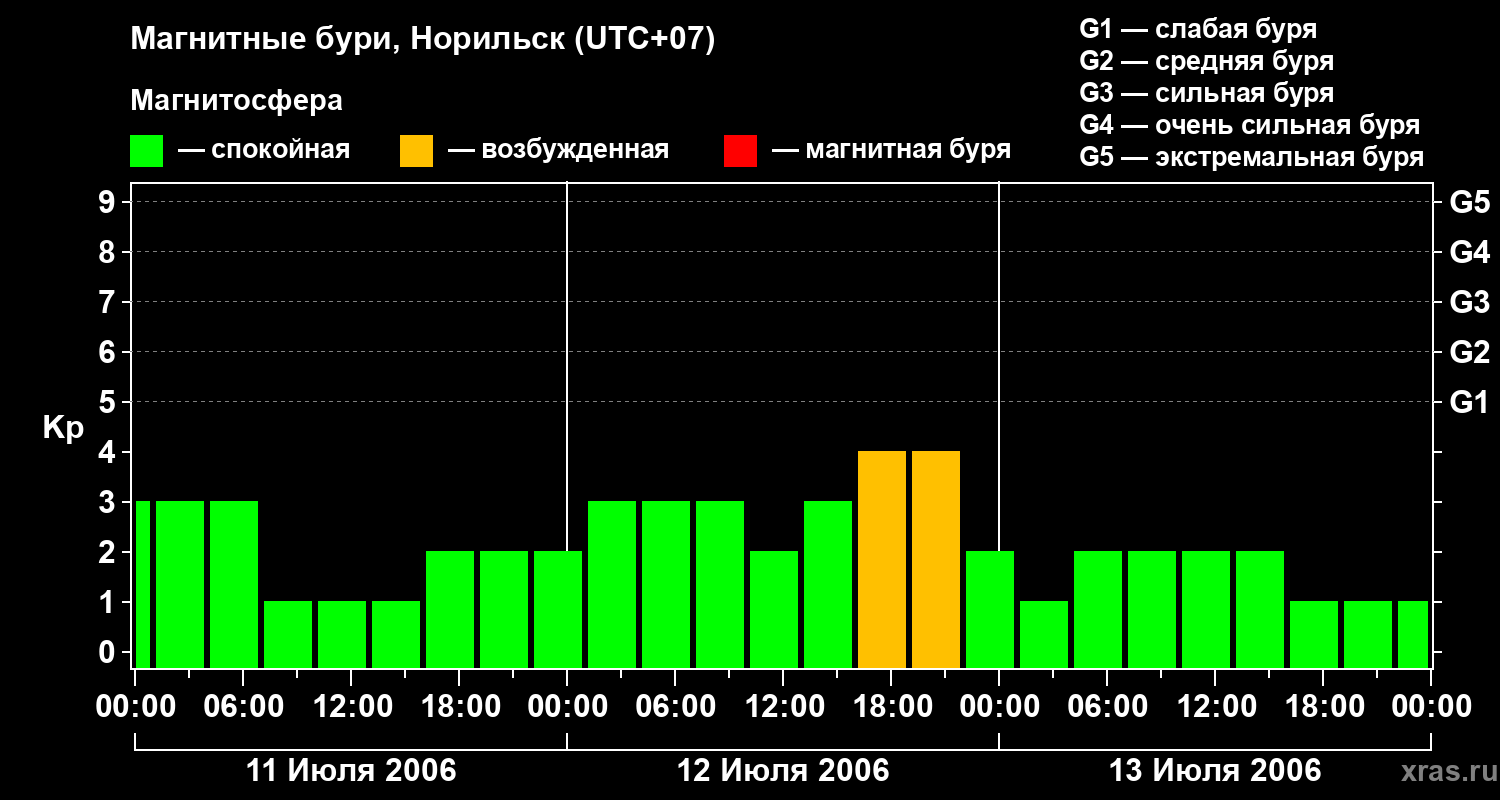Click the '18:00' time label for 13 Июля
The image size is (1500, 800).
click(1323, 707)
